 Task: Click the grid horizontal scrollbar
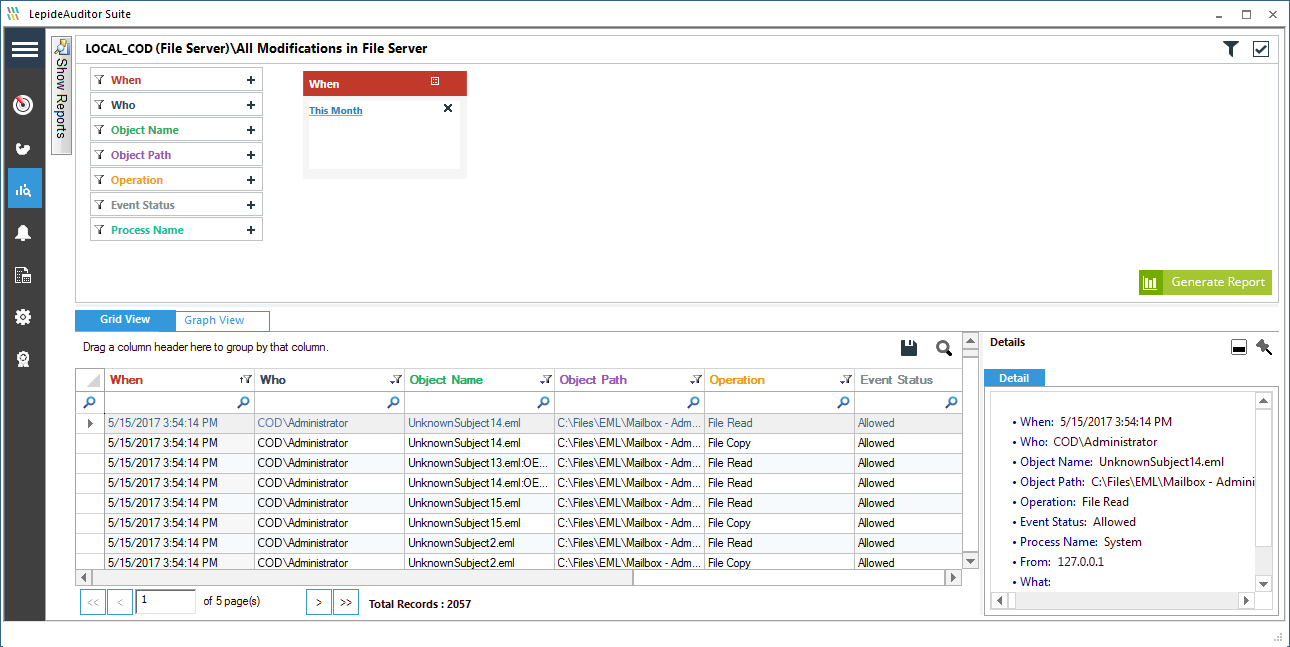point(362,577)
